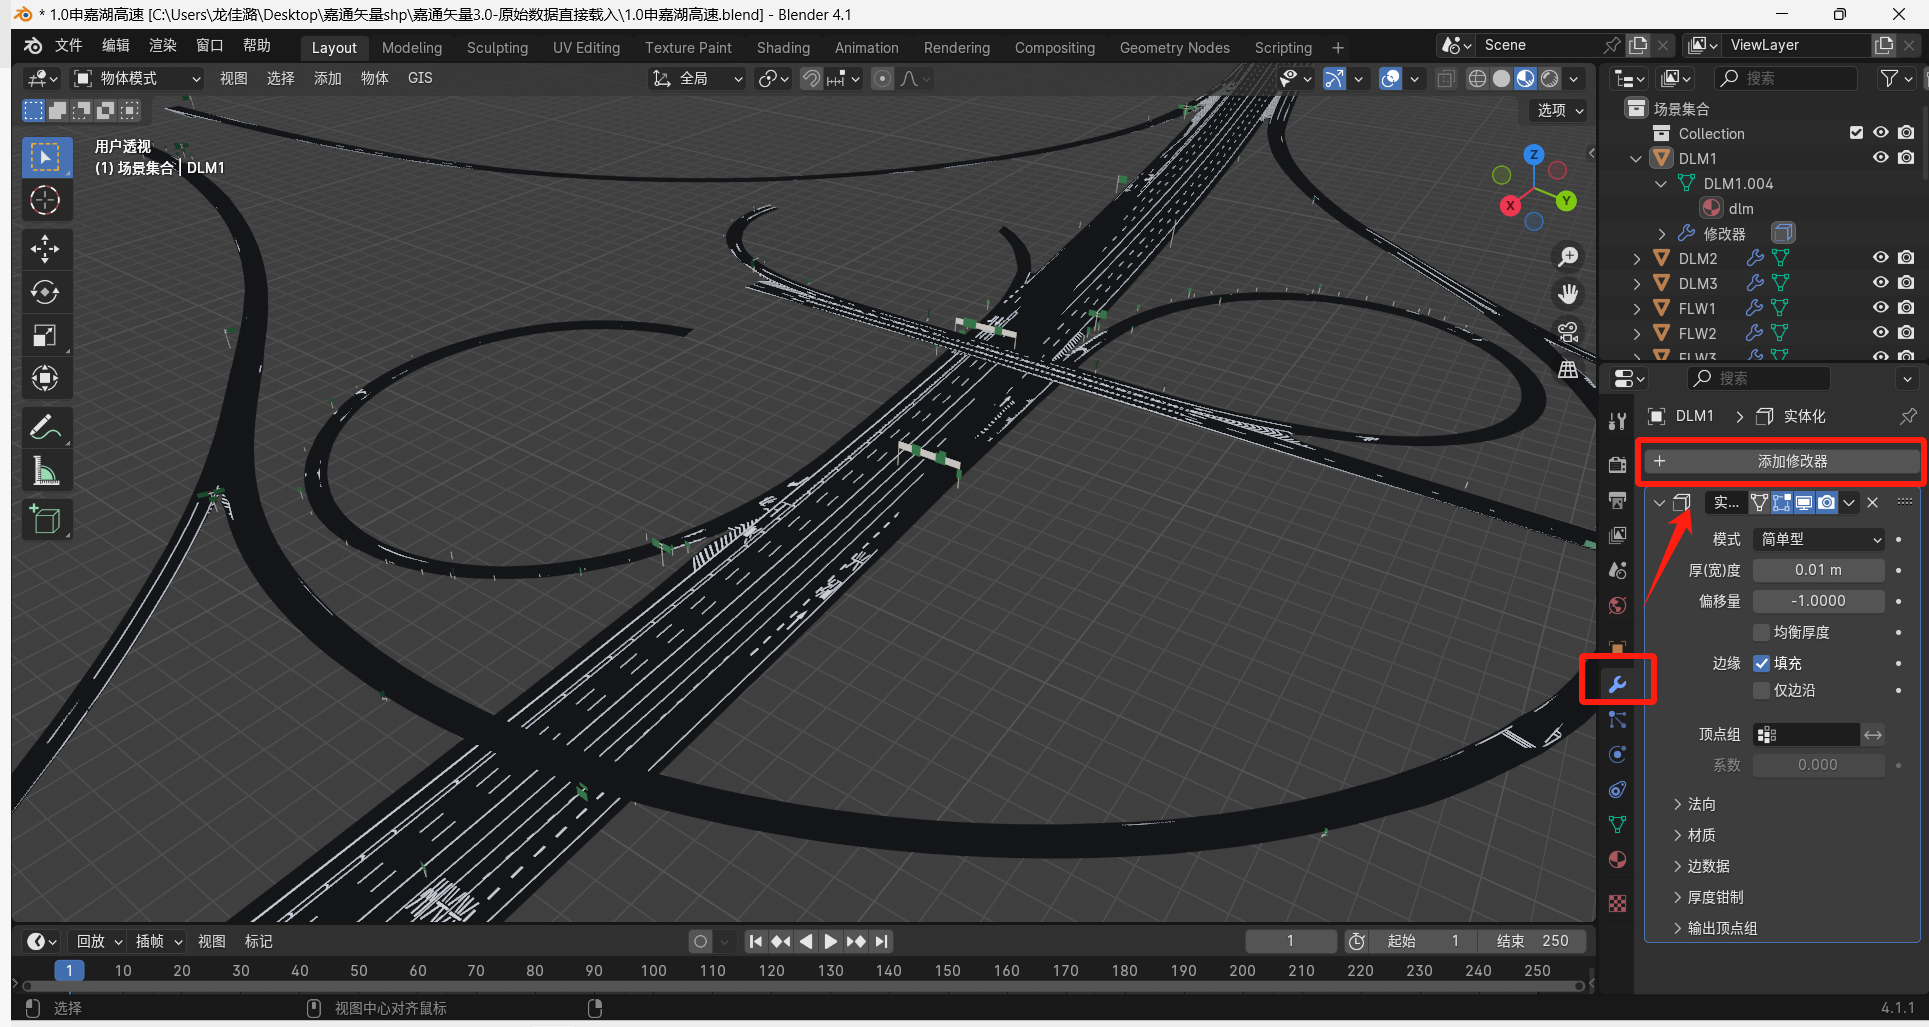Select the 3D Cursor tool
This screenshot has width=1929, height=1027.
pyautogui.click(x=45, y=200)
